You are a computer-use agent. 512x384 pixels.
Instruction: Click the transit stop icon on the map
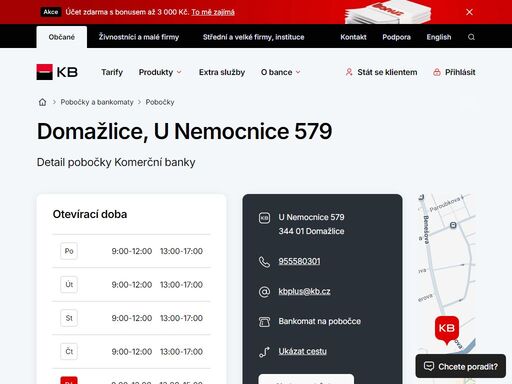click(453, 225)
